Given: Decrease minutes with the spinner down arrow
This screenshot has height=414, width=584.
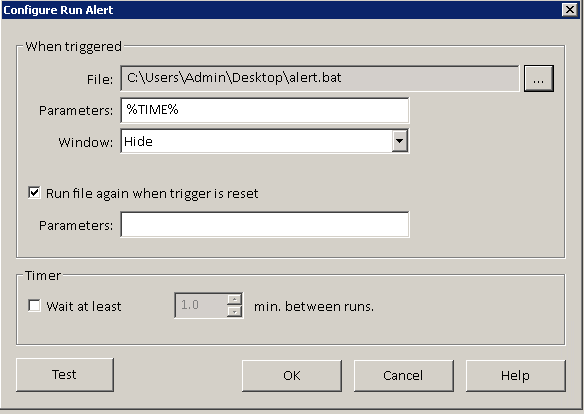Looking at the screenshot, I should (x=234, y=312).
